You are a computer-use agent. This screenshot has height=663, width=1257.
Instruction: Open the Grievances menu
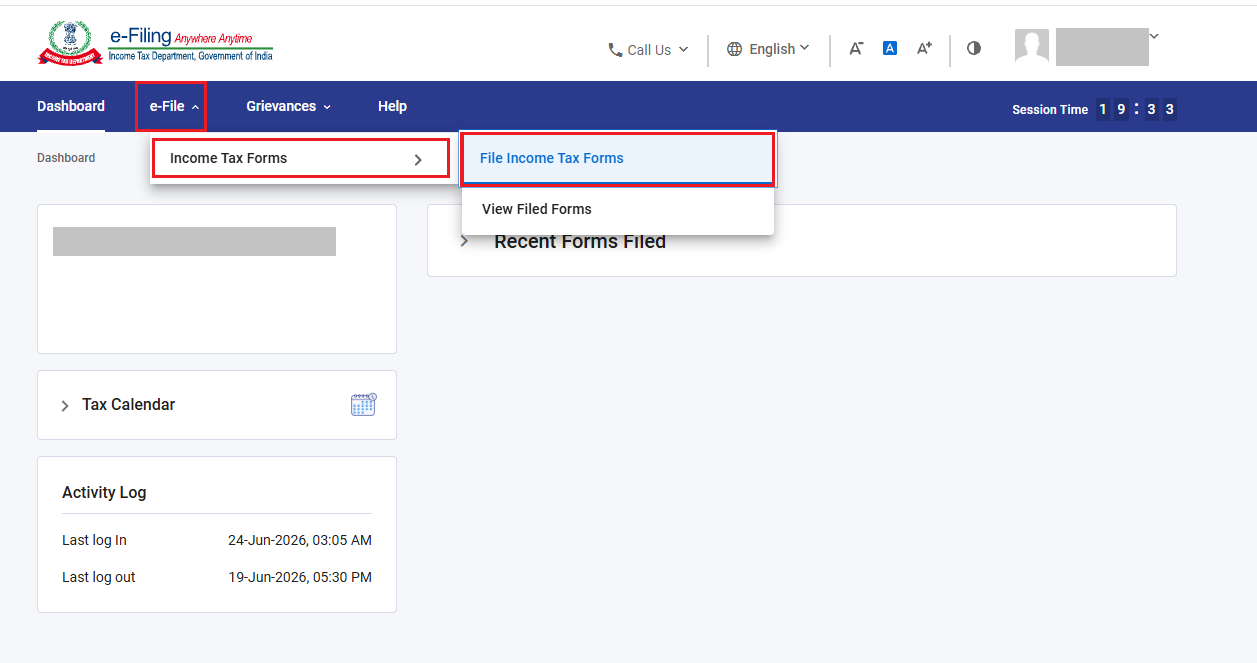point(288,106)
